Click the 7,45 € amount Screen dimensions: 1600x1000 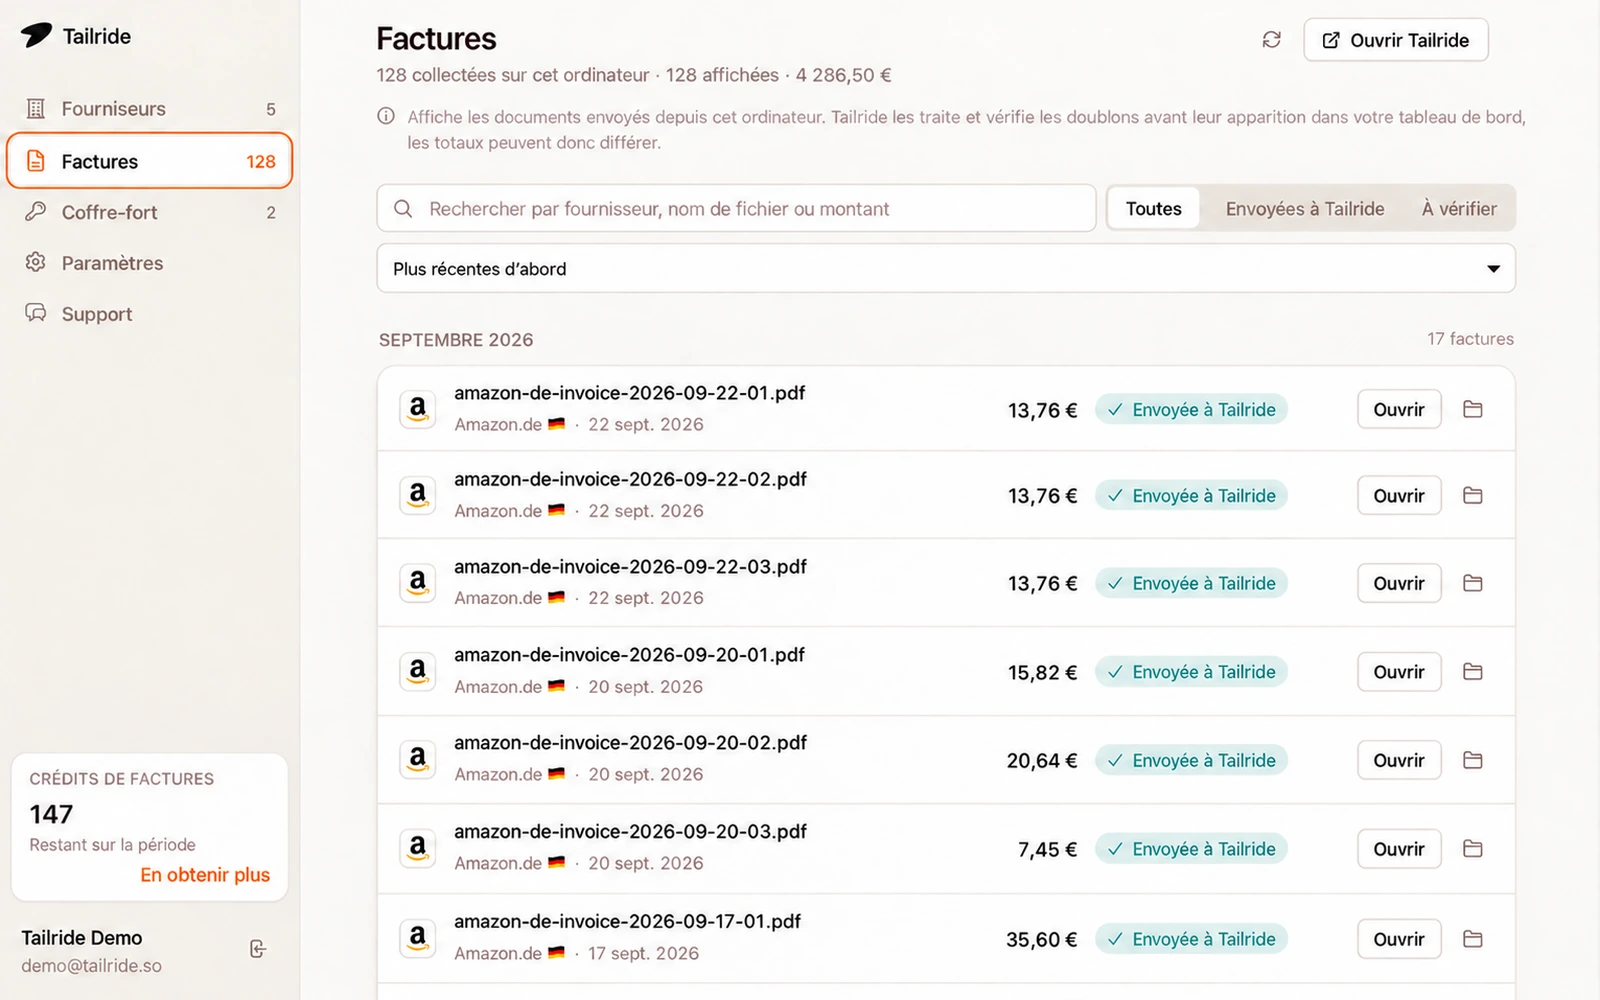tap(1047, 849)
